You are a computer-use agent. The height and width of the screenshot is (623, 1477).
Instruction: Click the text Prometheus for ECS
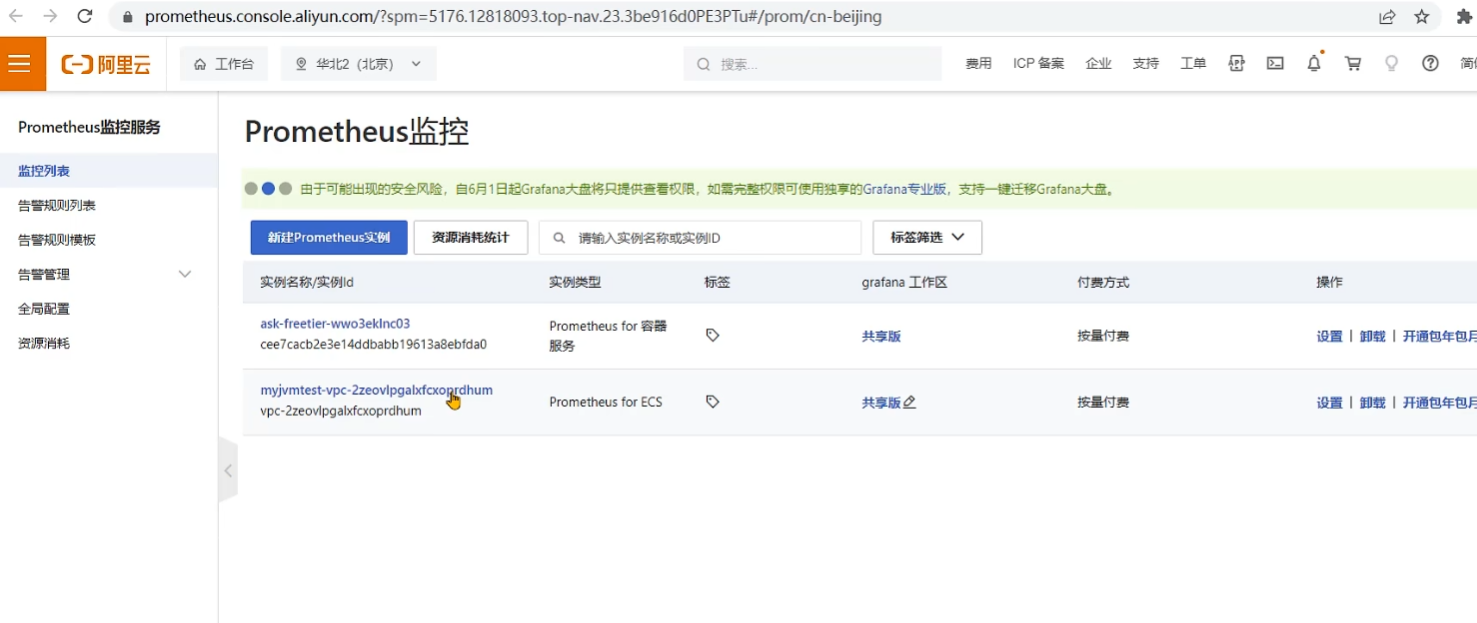(x=605, y=402)
